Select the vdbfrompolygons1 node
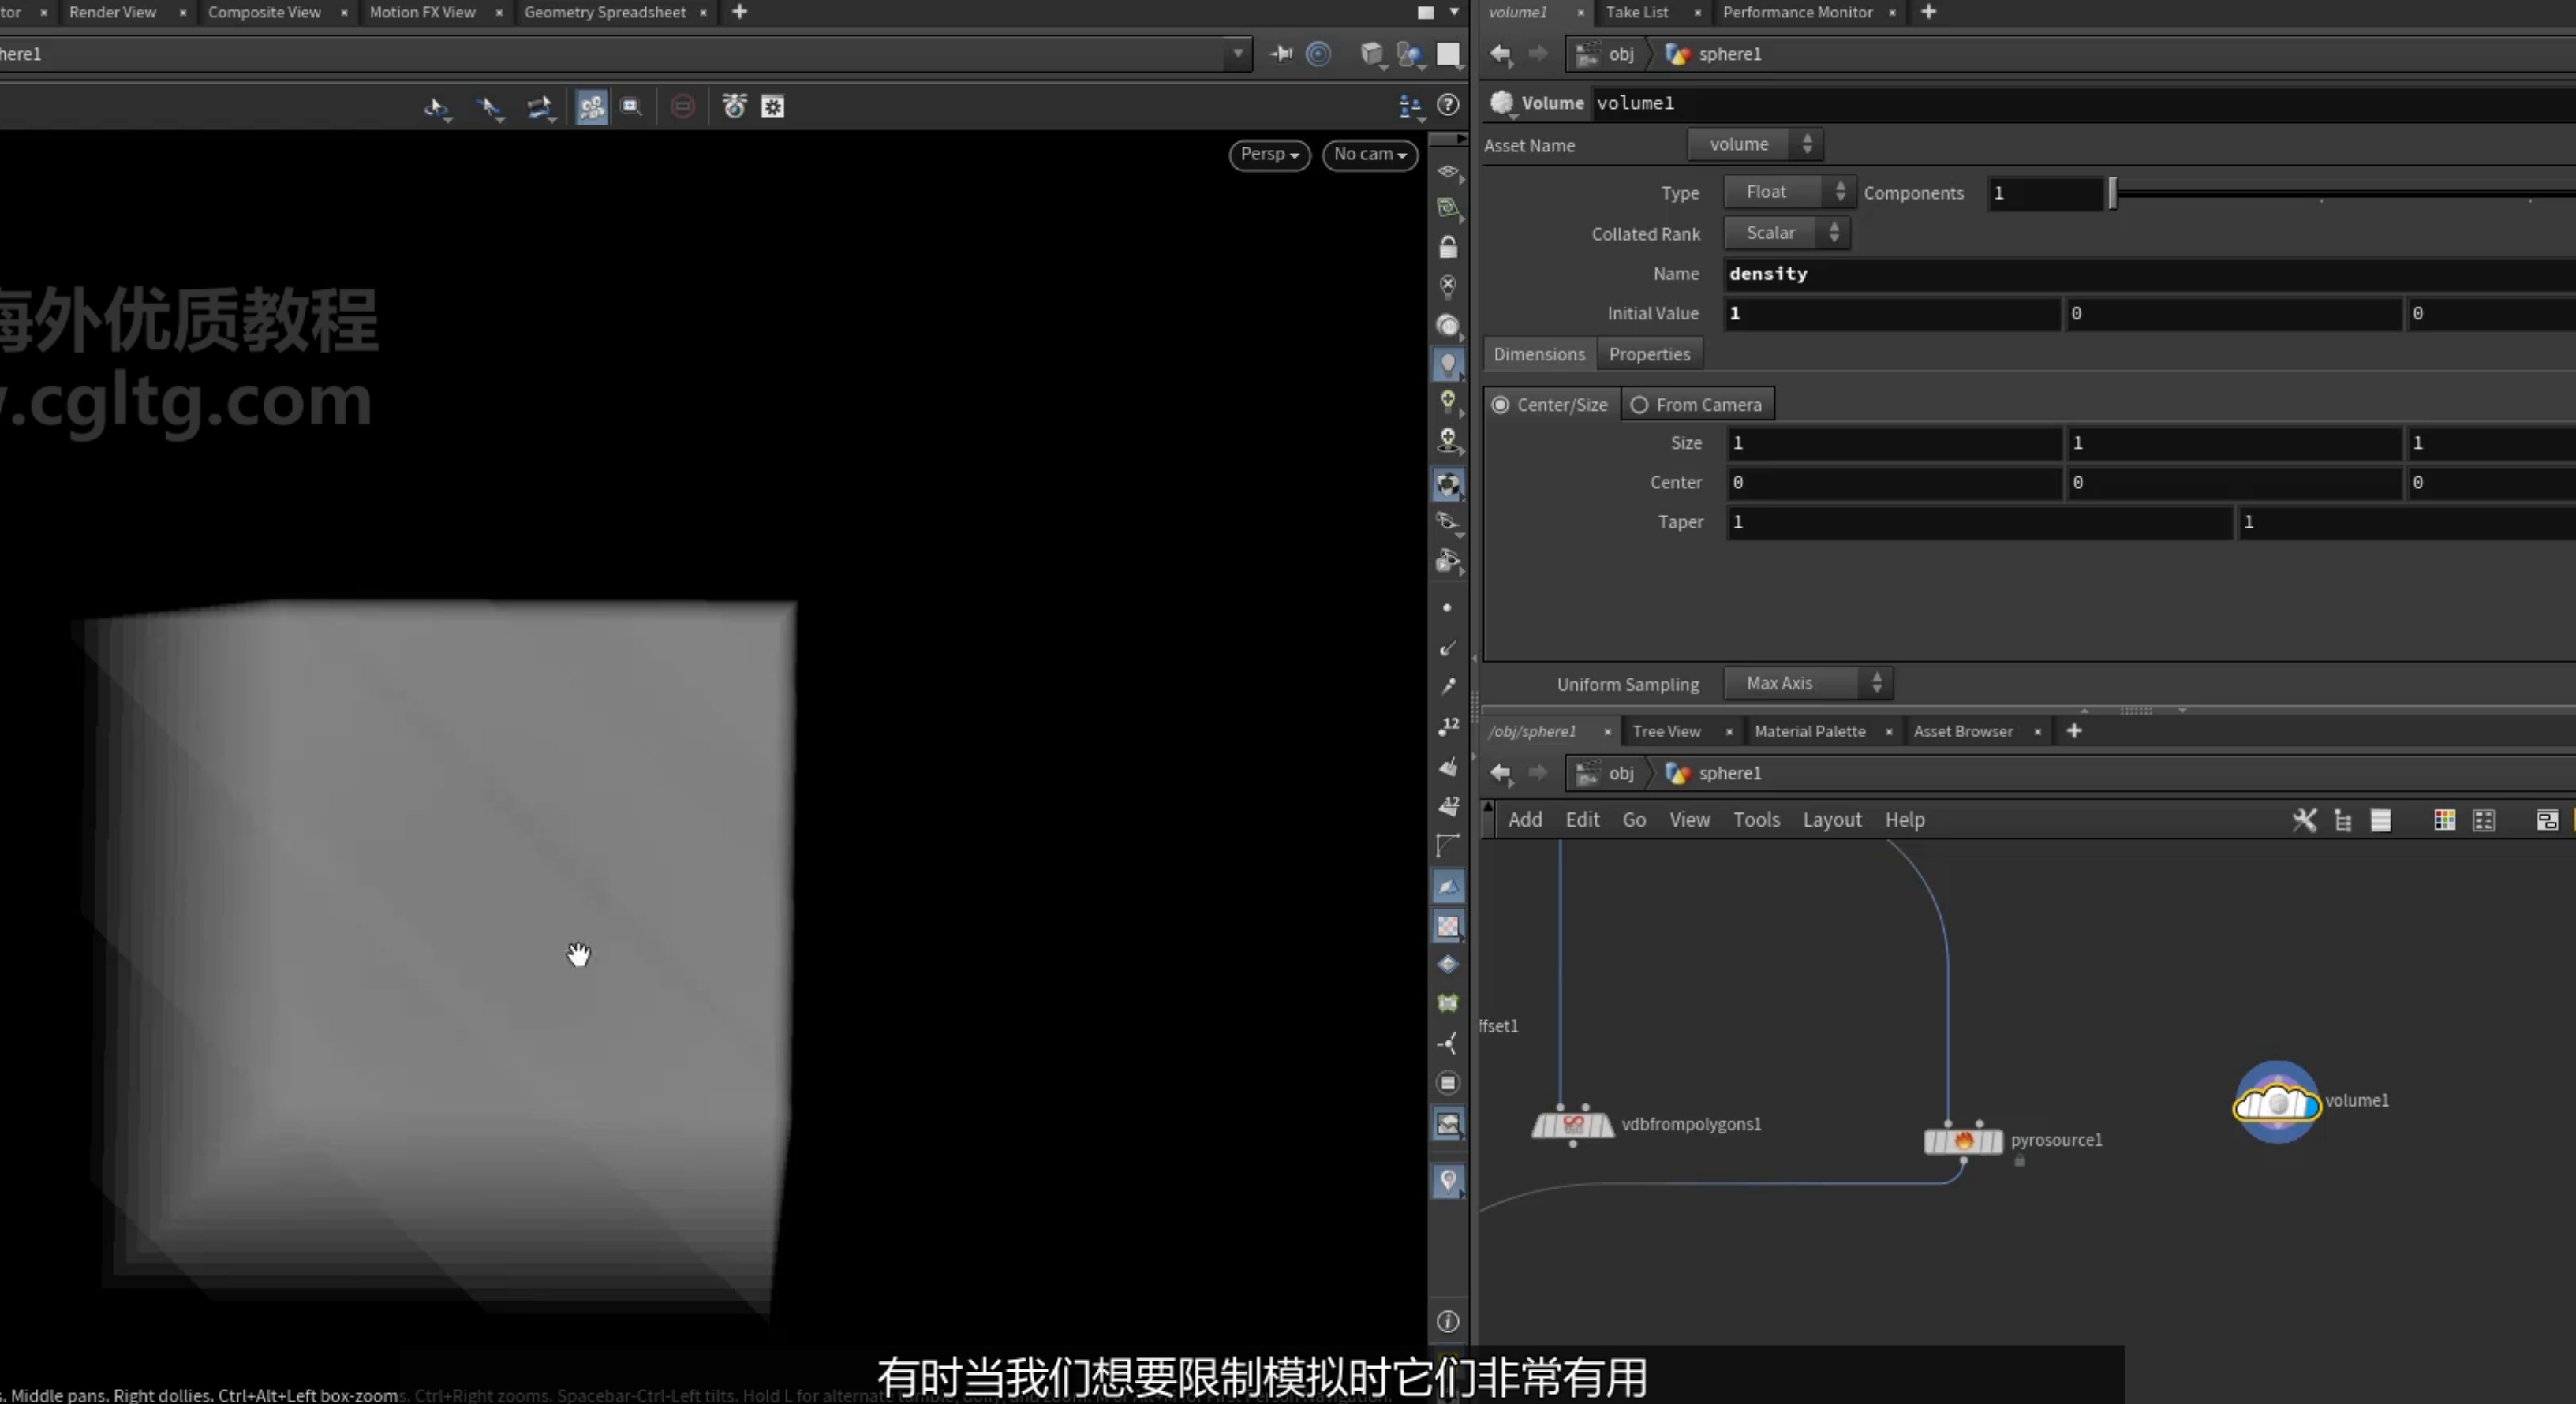Image resolution: width=2576 pixels, height=1404 pixels. (x=1573, y=1125)
